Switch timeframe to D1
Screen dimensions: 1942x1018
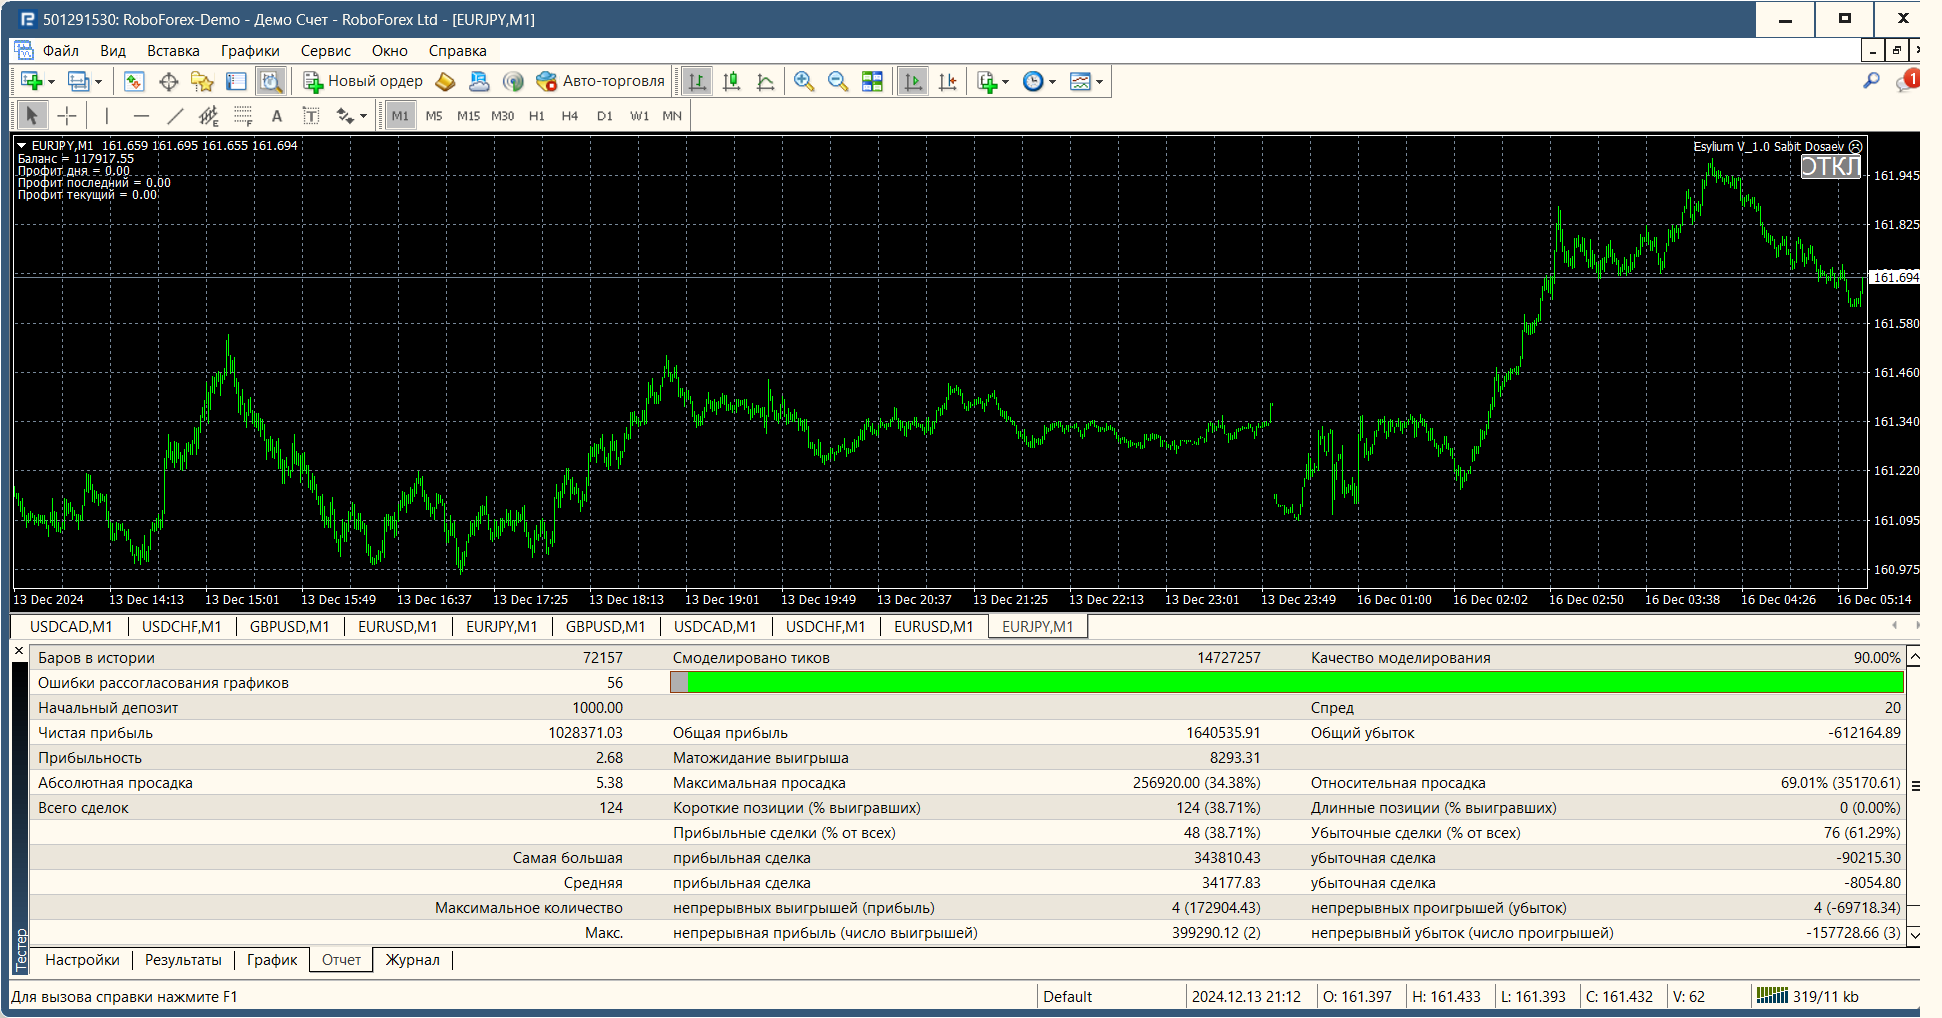pos(605,116)
